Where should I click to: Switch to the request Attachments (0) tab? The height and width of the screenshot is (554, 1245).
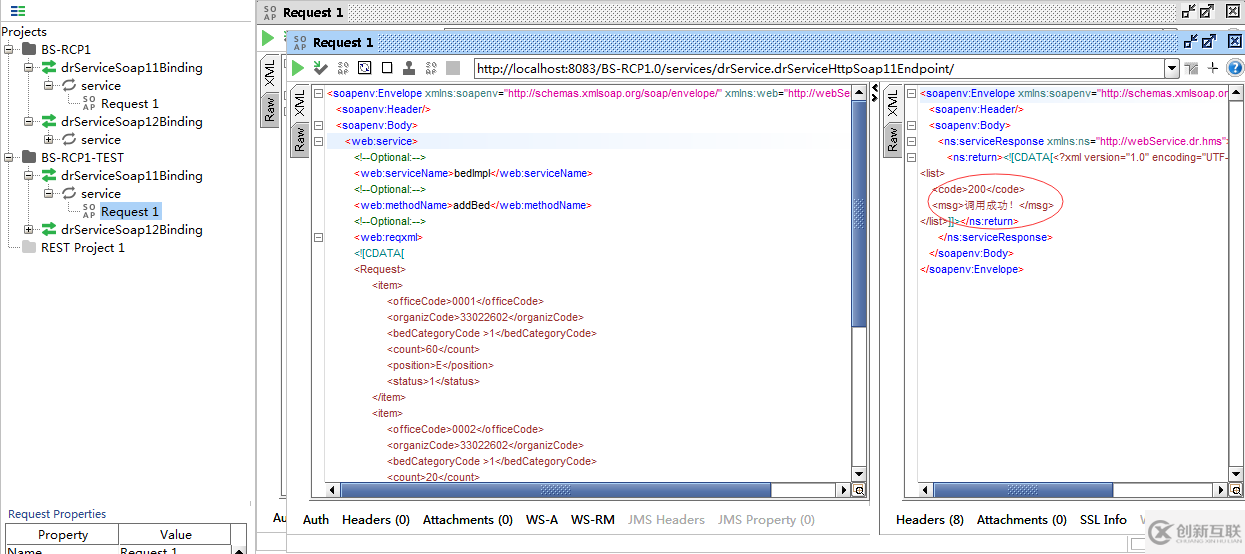[467, 519]
